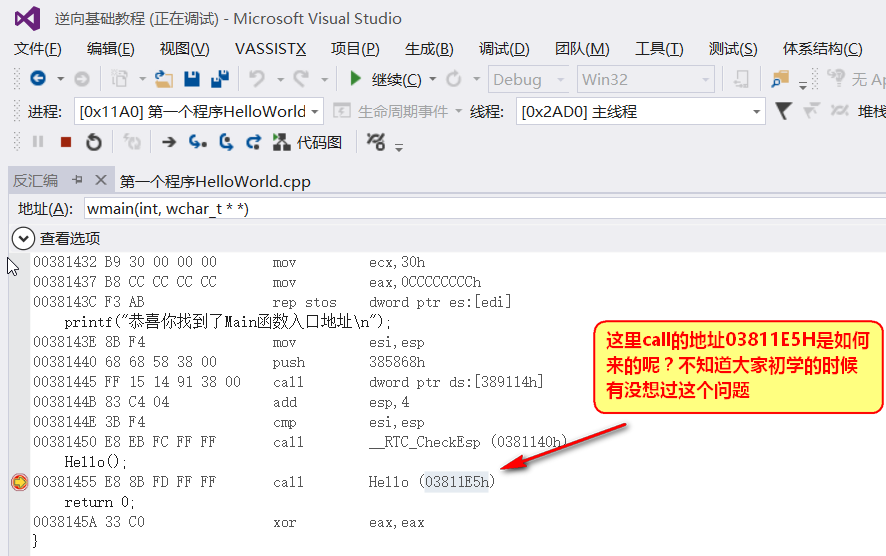Click the 'rep stos' instruction line
Viewport: 886px width, 556px height.
point(272,302)
